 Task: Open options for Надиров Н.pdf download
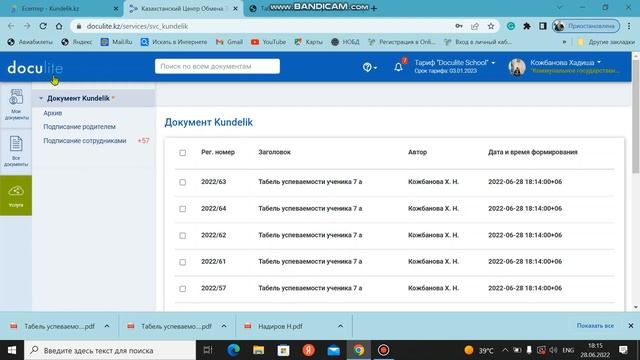click(340, 326)
